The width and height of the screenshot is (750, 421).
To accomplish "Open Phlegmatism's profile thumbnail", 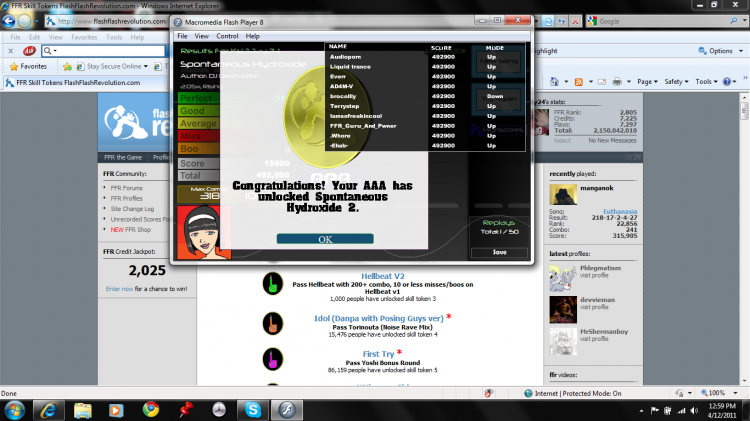I will pyautogui.click(x=563, y=277).
